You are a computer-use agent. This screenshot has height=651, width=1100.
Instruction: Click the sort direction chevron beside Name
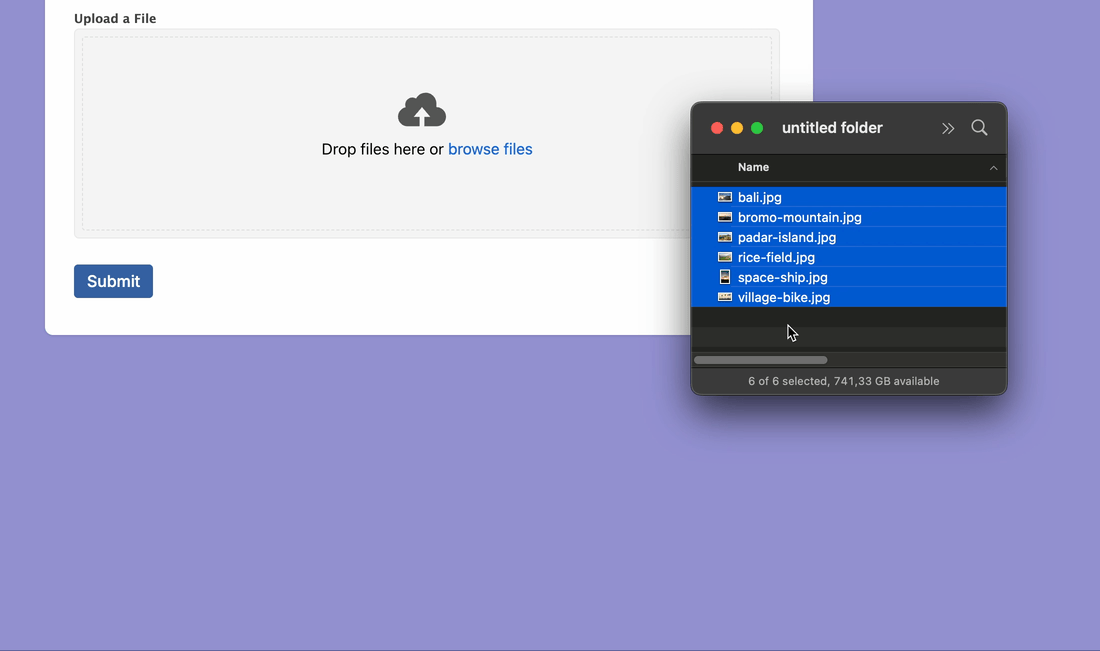[993, 167]
